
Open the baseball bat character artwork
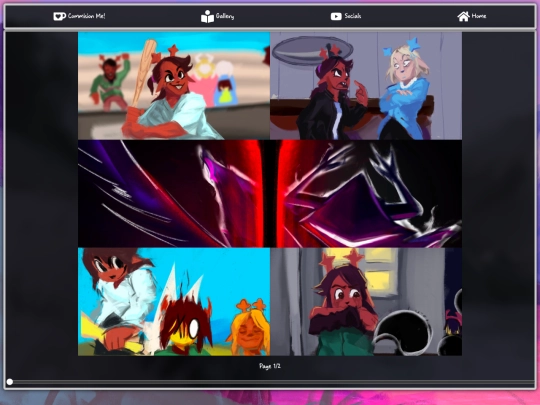pos(174,86)
